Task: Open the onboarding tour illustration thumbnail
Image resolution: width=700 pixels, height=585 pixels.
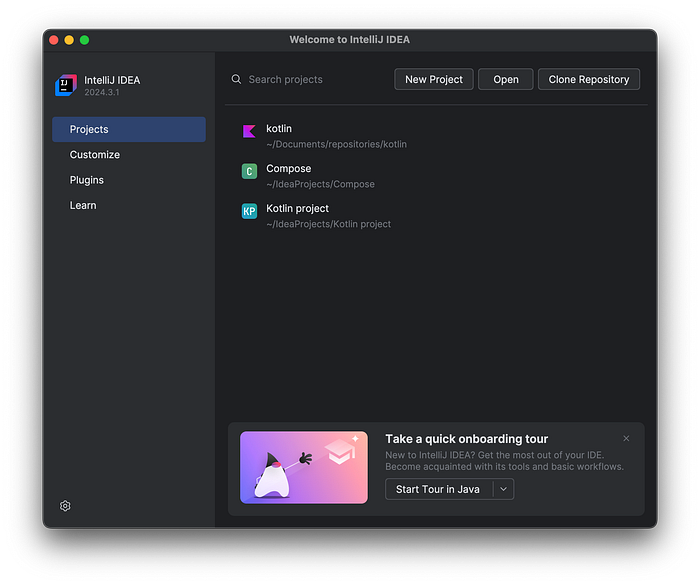Action: (304, 468)
